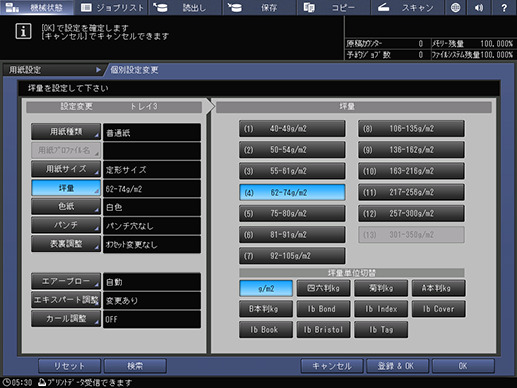This screenshot has height=388, width=517.
Task: Open the エアーブロー setting
Action: click(x=66, y=281)
